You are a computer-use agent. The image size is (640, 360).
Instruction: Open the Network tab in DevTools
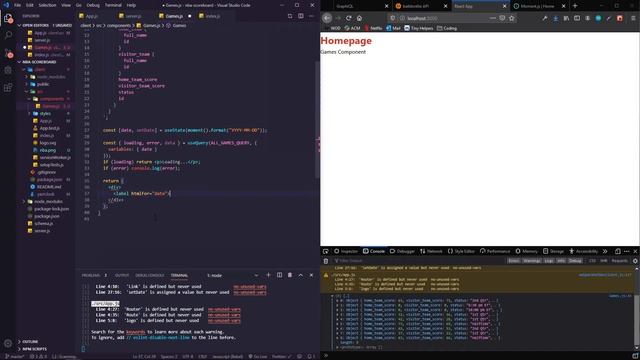pyautogui.click(x=431, y=251)
